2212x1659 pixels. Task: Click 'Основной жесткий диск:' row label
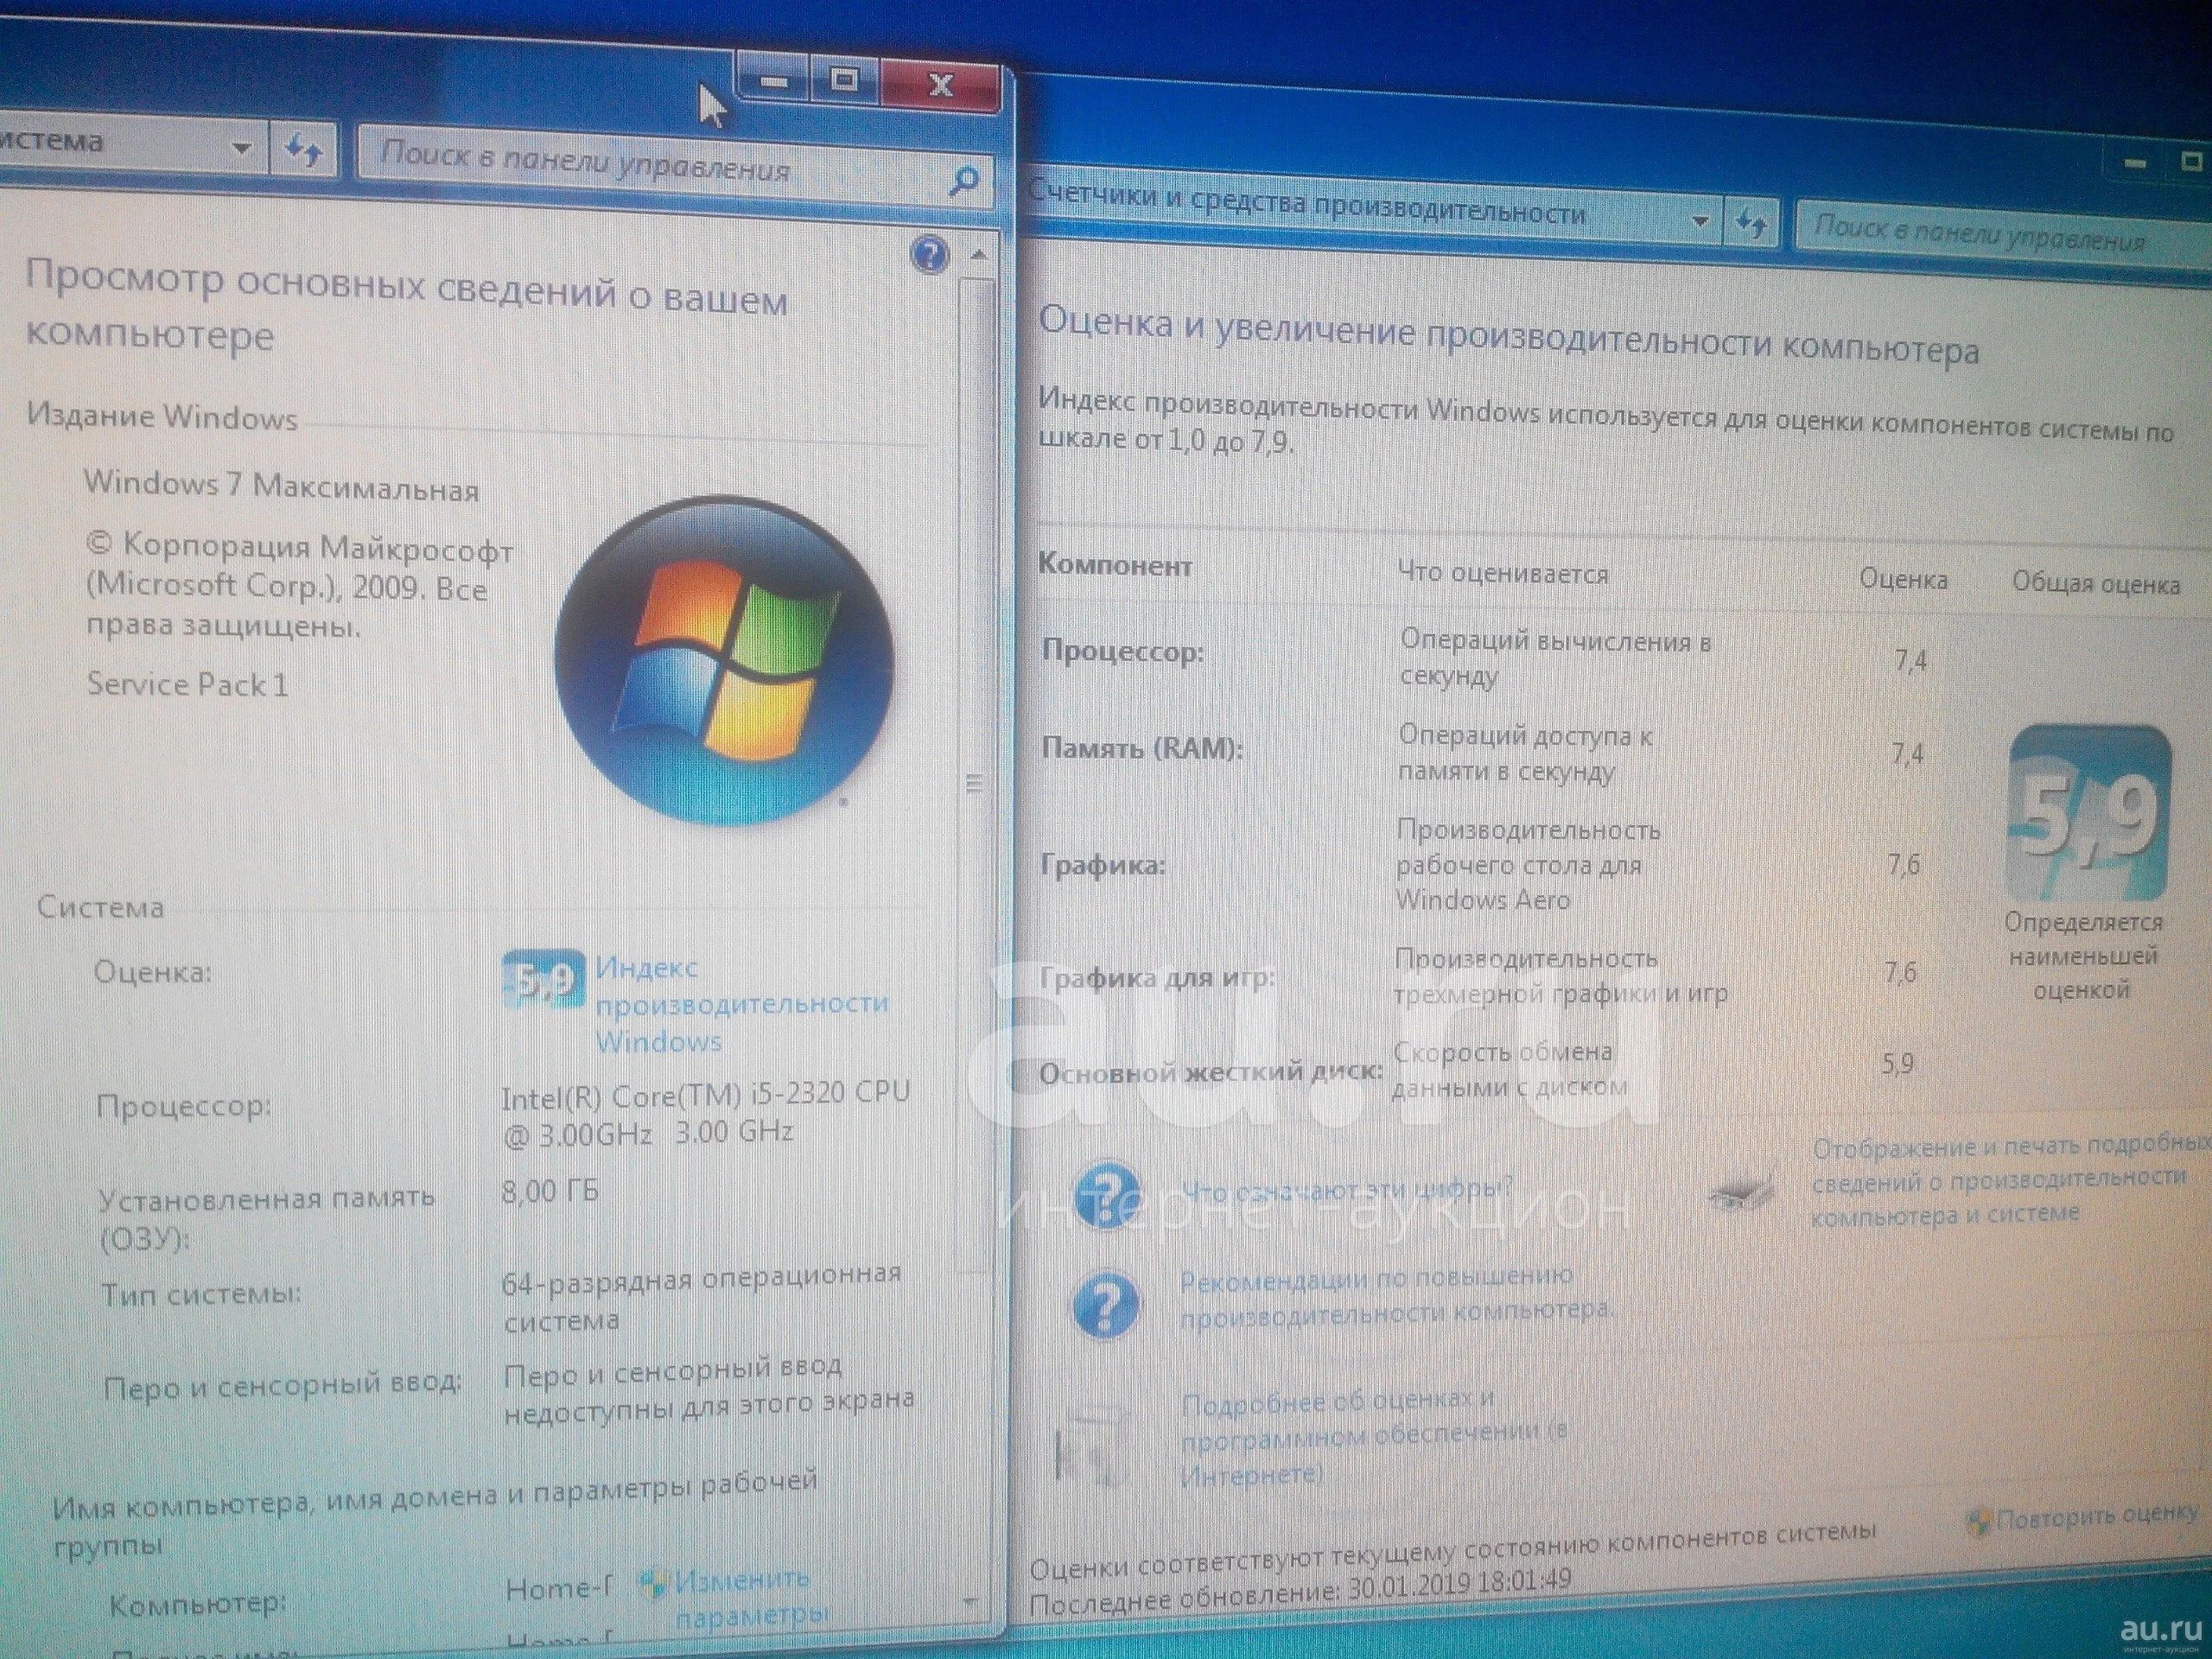tap(1211, 1073)
